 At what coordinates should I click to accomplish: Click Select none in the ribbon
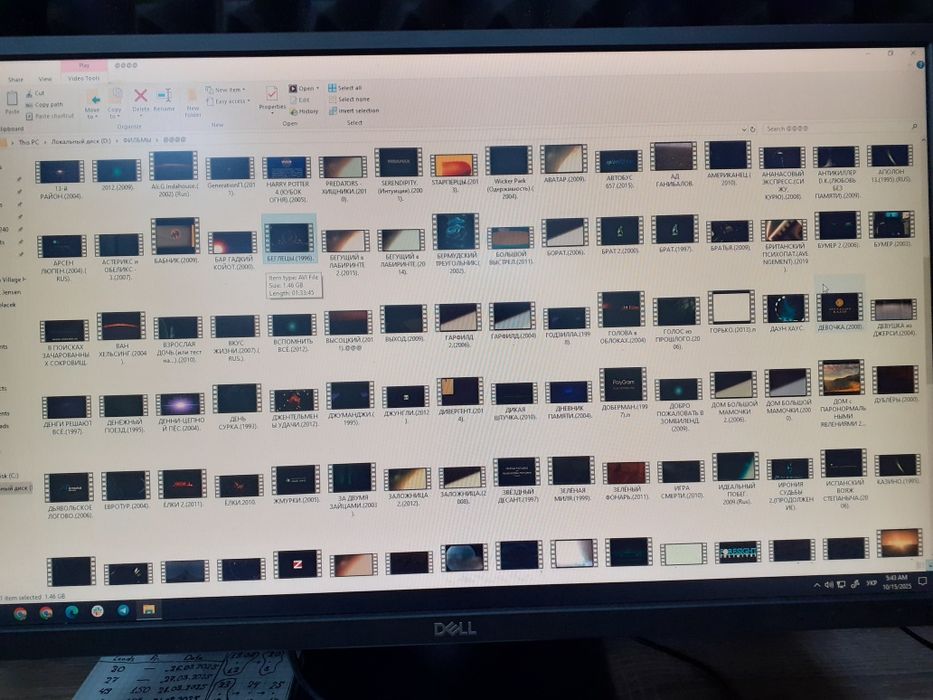coord(349,99)
